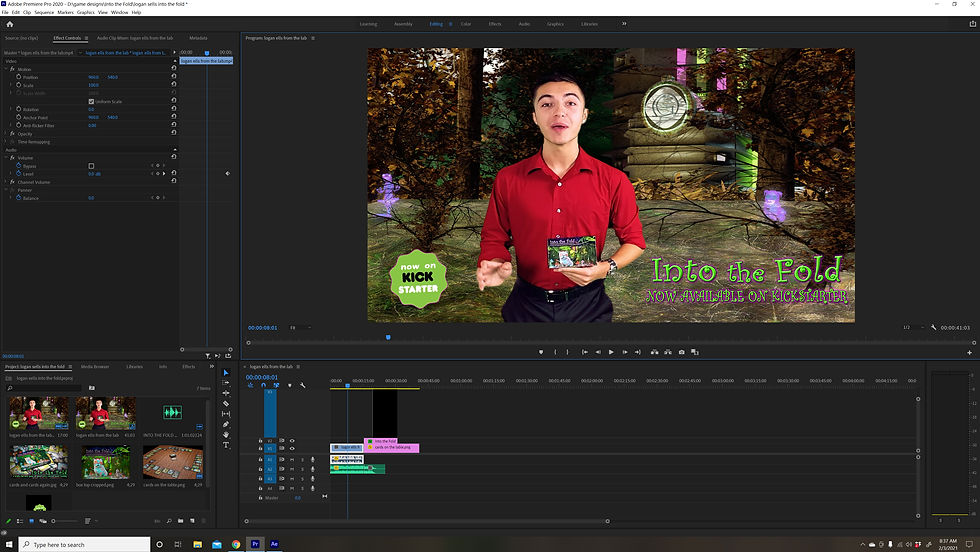Open Program monitor Settings wrench
The width and height of the screenshot is (980, 552).
(934, 327)
